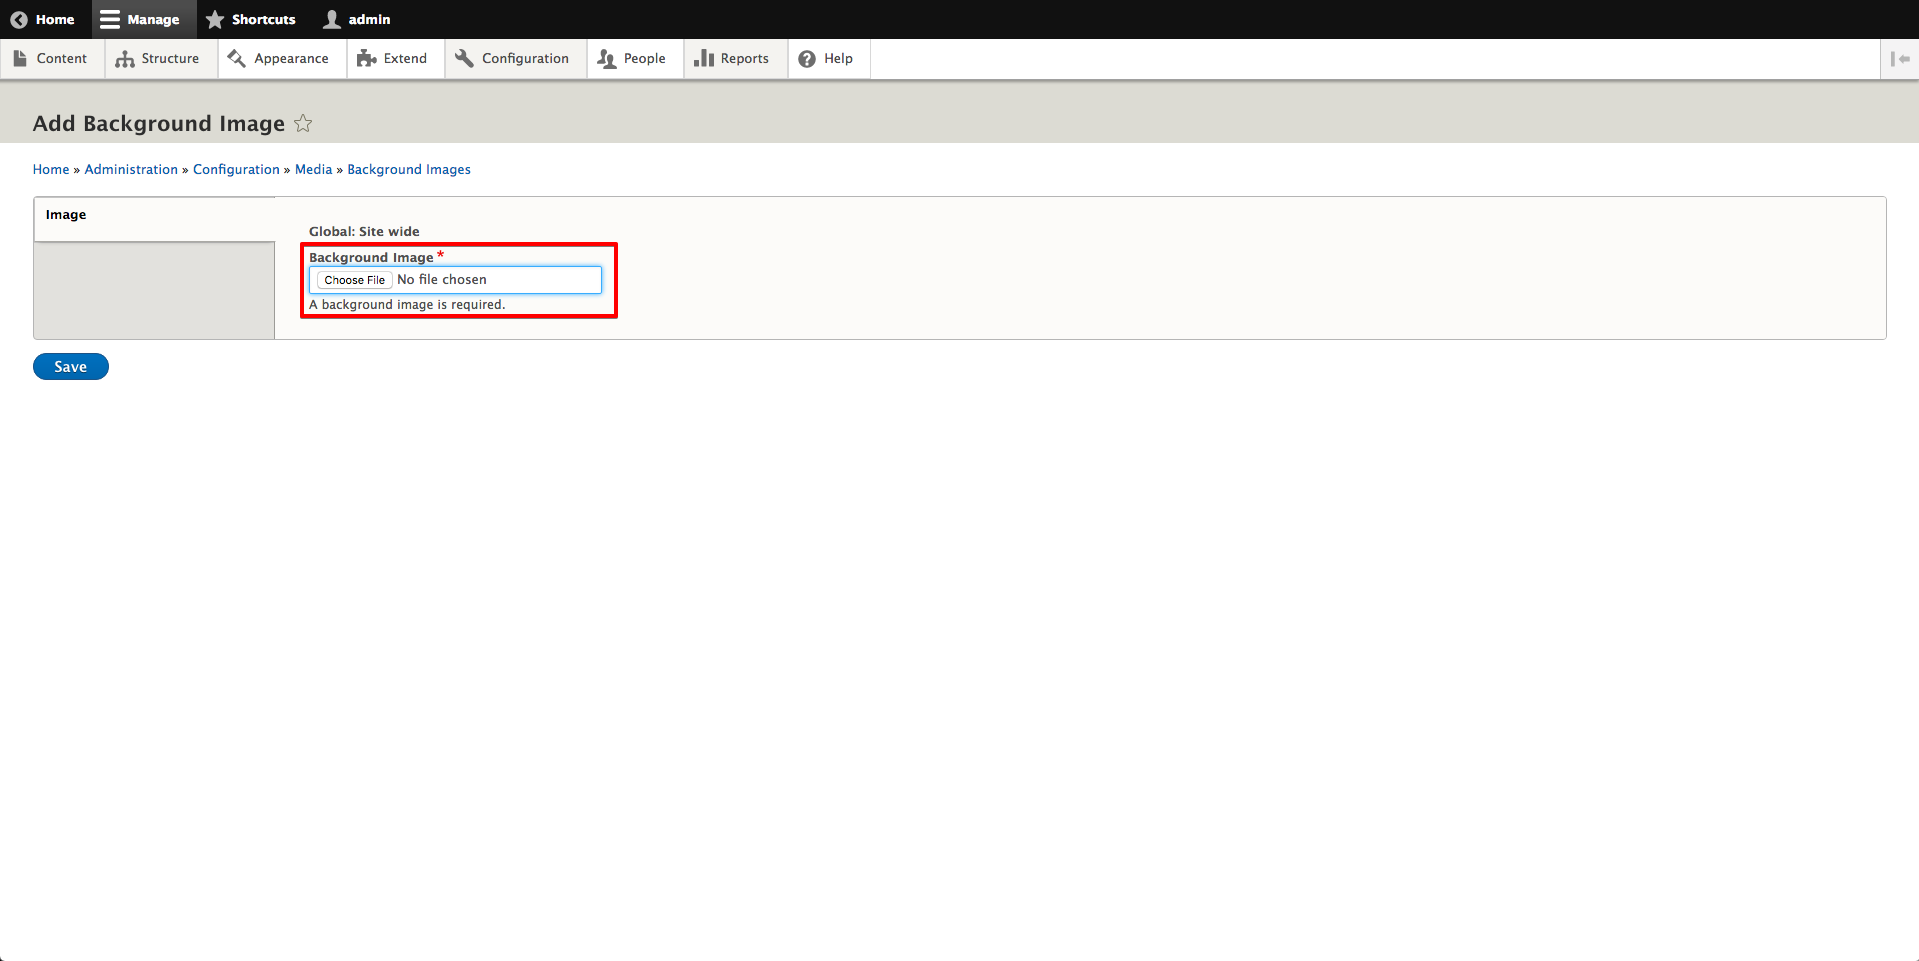
Task: Open the Reports section
Action: click(733, 59)
